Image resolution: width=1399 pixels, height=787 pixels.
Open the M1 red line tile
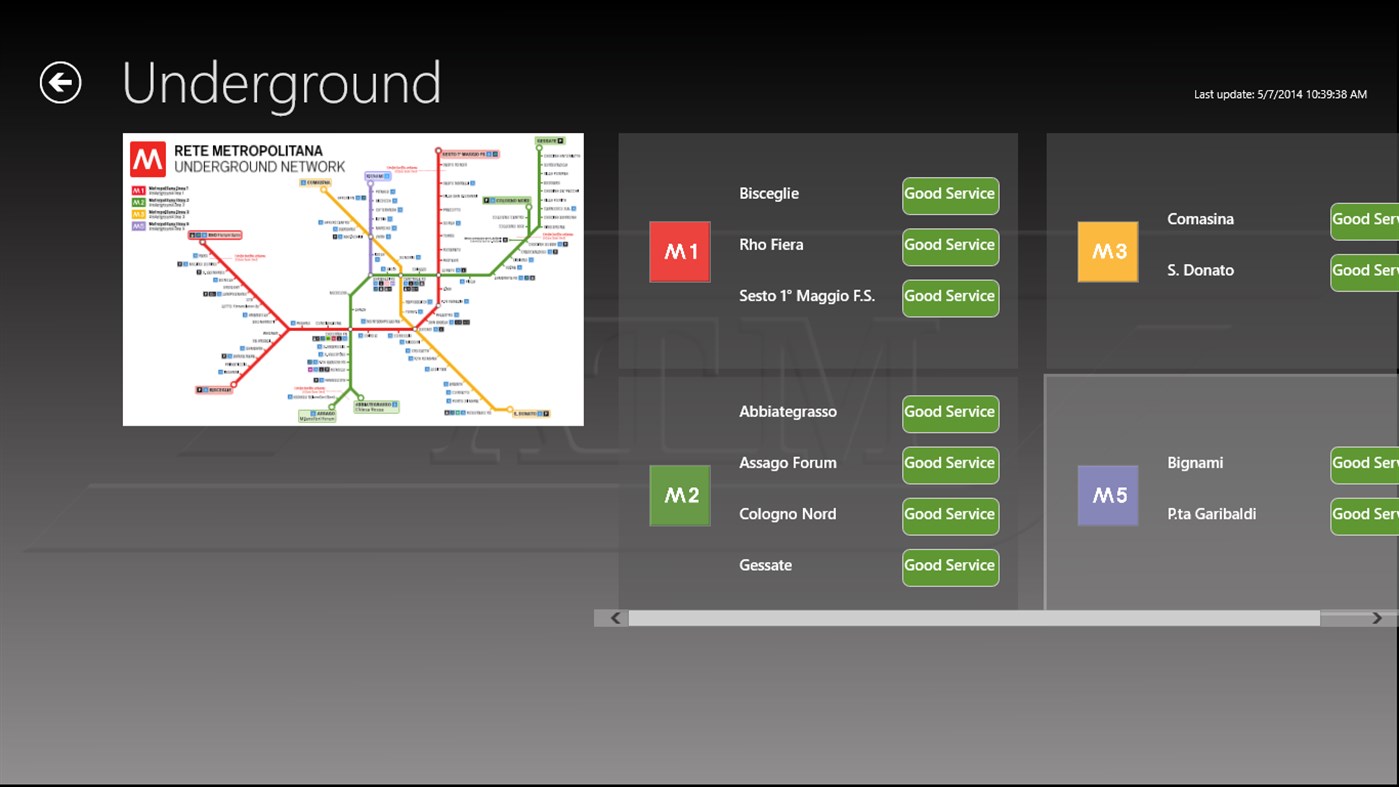680,252
